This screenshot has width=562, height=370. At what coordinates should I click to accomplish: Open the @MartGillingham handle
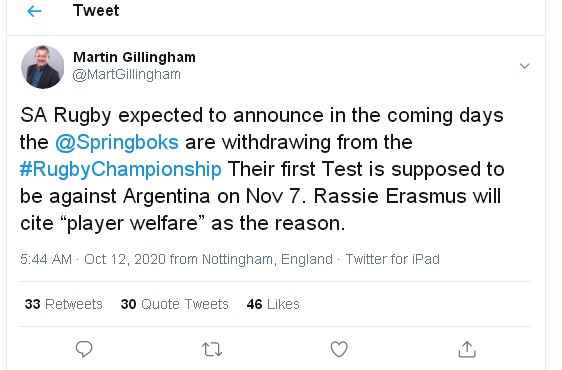pos(127,75)
